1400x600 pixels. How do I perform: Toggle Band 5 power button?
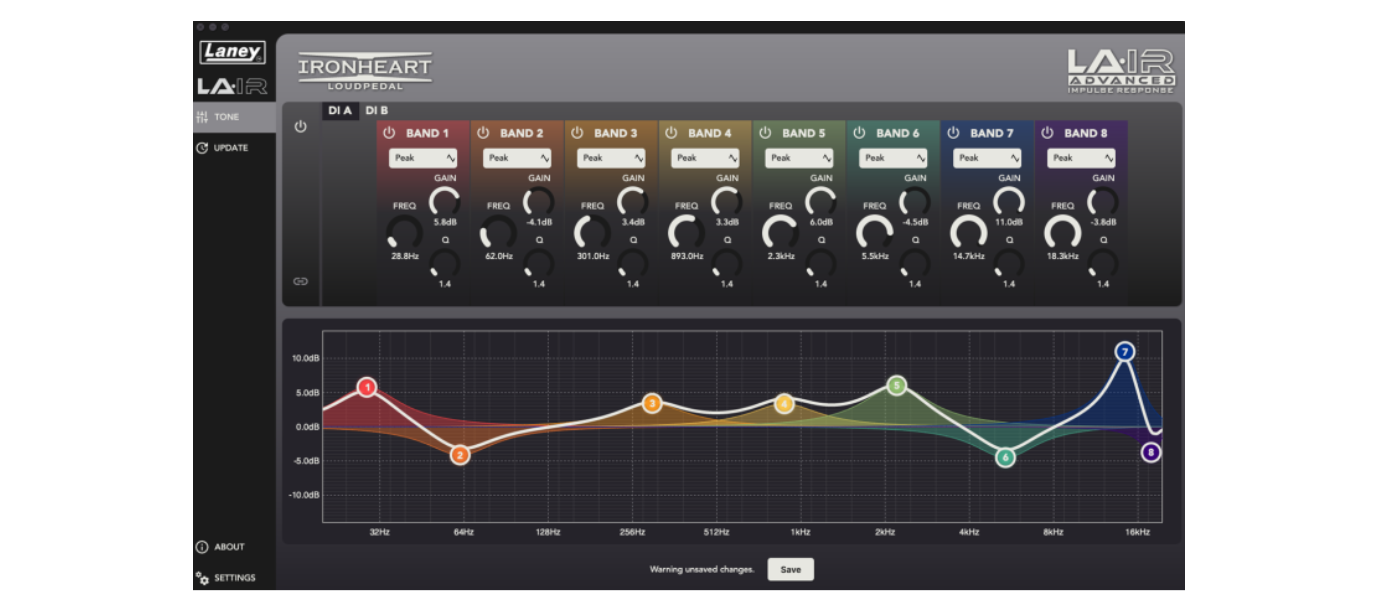coord(765,133)
